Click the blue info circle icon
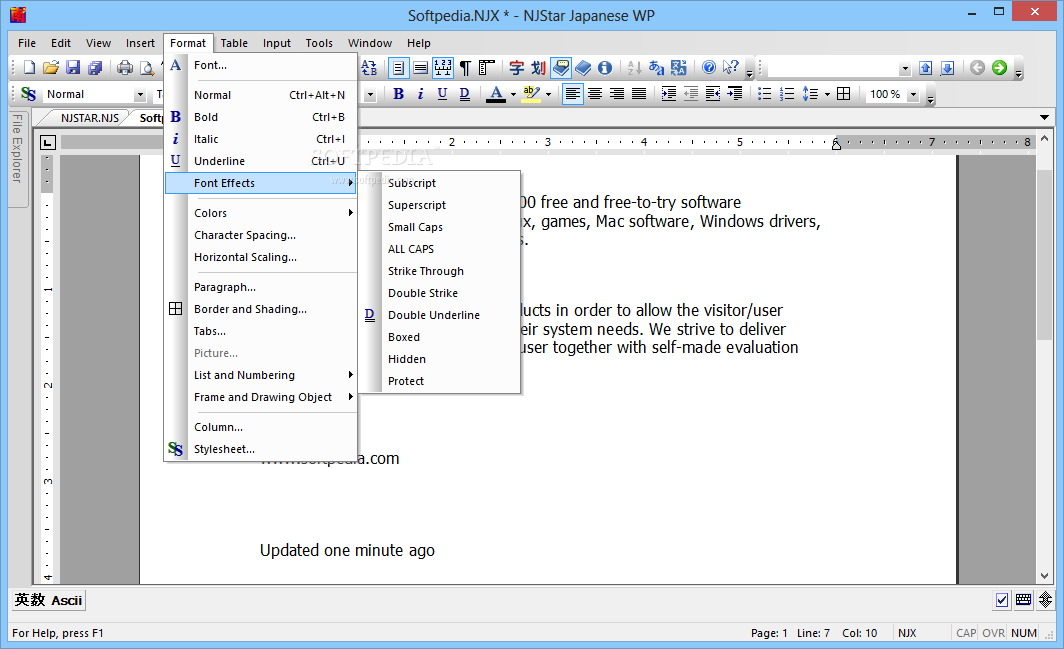The image size is (1064, 649). tap(605, 67)
